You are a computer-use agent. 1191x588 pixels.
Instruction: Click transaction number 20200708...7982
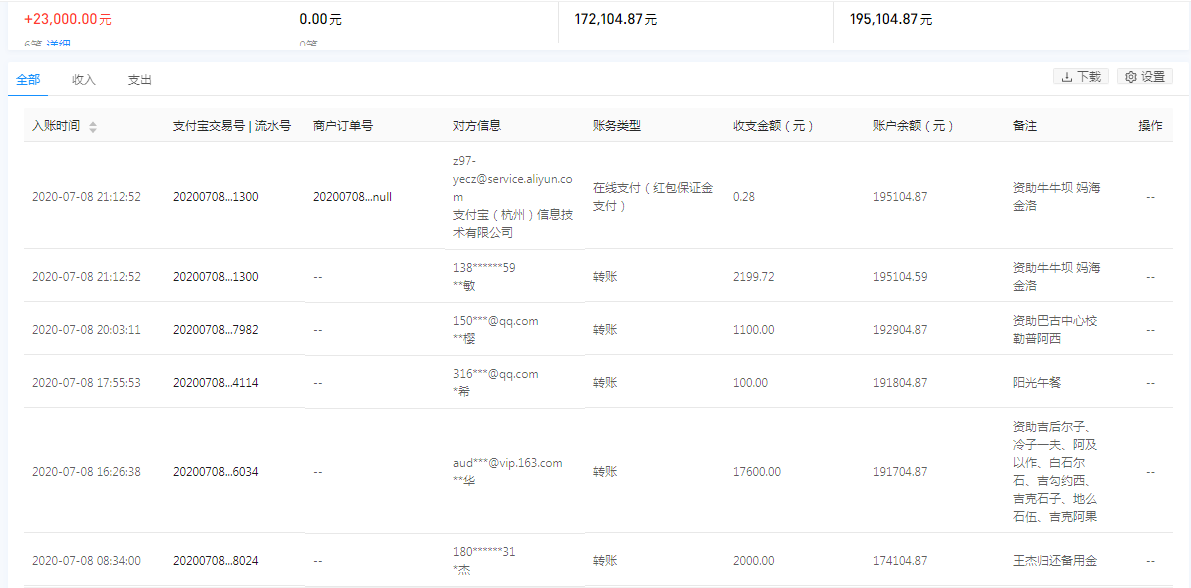pos(215,330)
